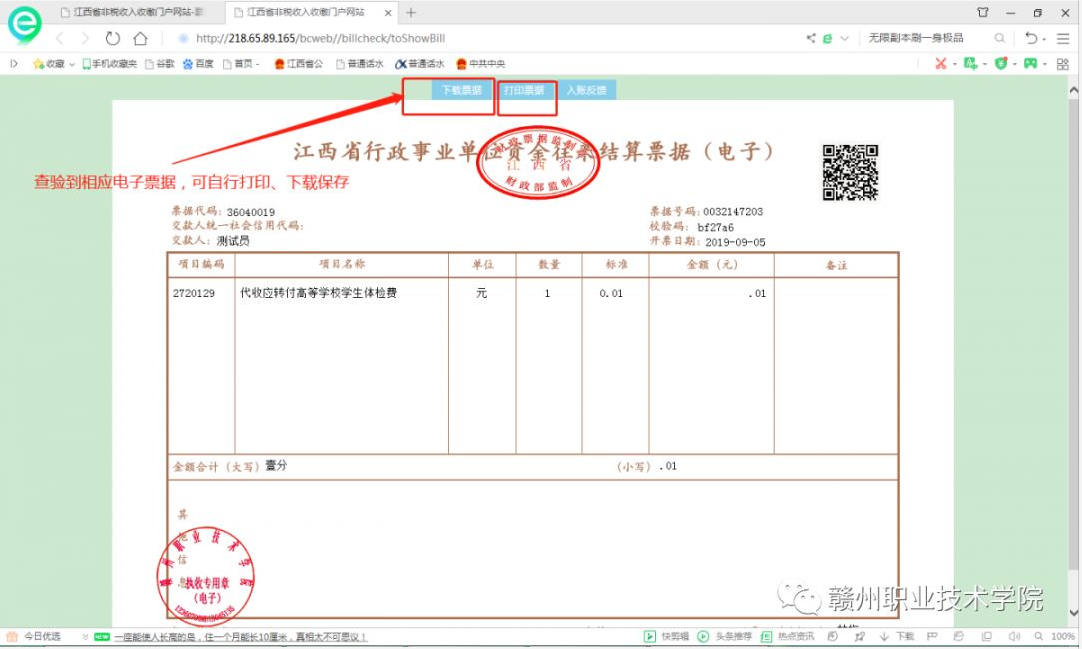Click the 打印票据 print button
The height and width of the screenshot is (649, 1082).
click(524, 90)
